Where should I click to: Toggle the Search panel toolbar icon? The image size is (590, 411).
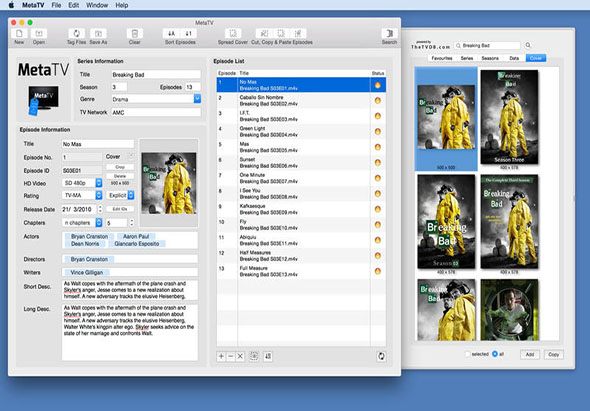(x=389, y=33)
